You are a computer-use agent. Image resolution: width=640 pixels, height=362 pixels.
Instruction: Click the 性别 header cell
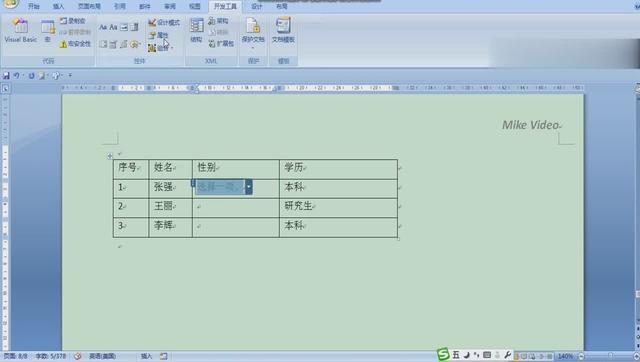coord(236,169)
